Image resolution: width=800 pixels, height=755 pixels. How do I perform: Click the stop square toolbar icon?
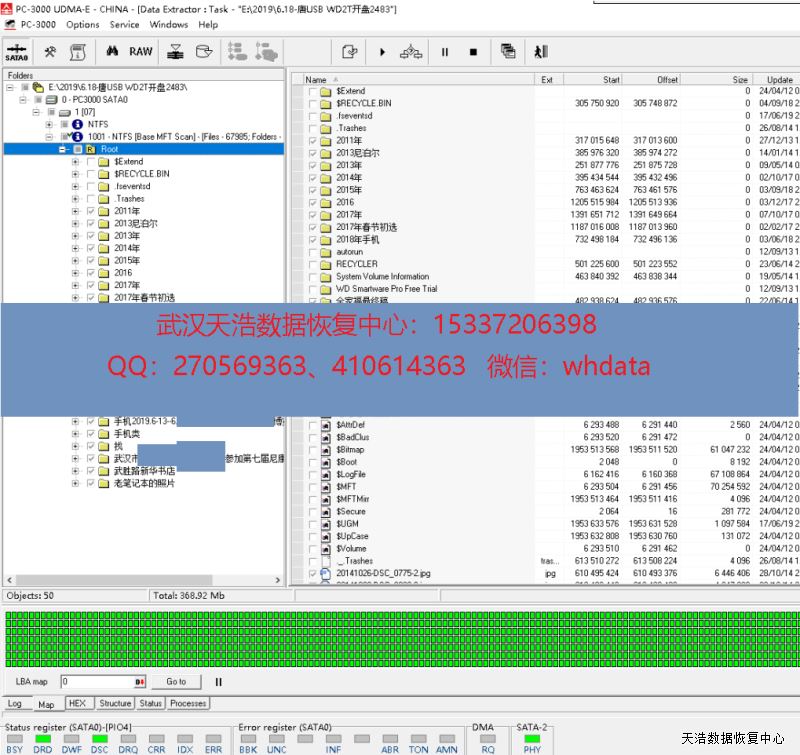473,52
